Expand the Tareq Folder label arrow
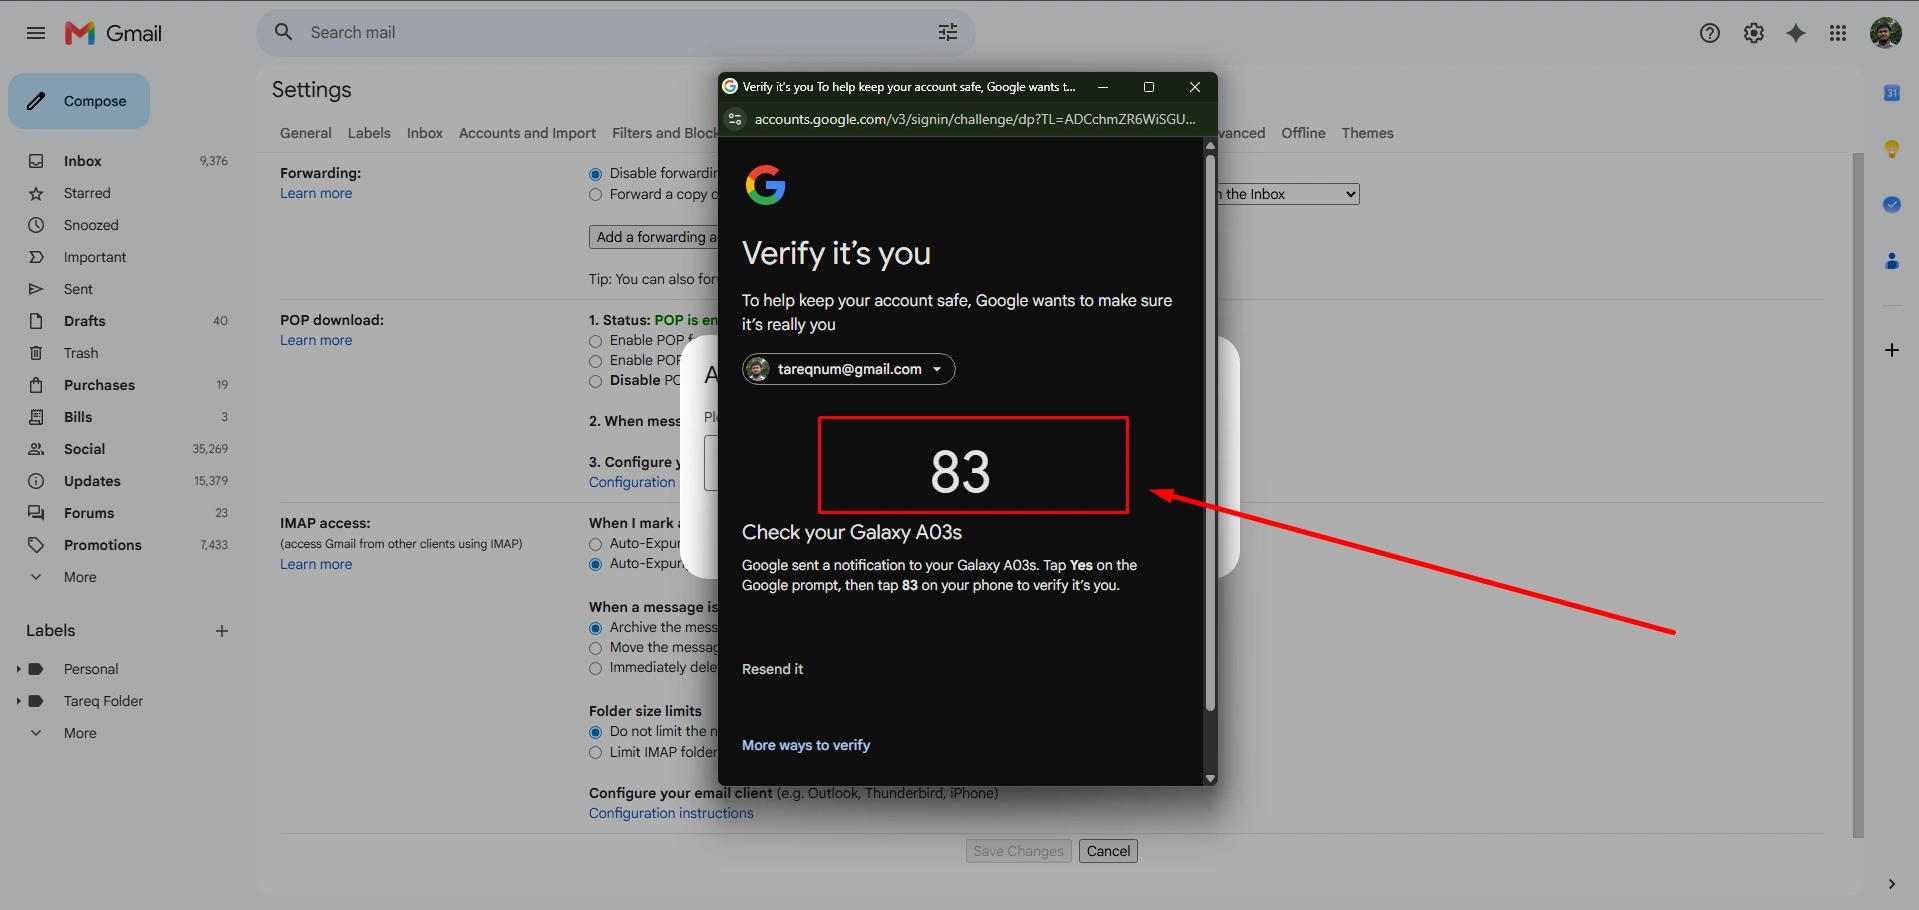The height and width of the screenshot is (910, 1919). pos(18,701)
